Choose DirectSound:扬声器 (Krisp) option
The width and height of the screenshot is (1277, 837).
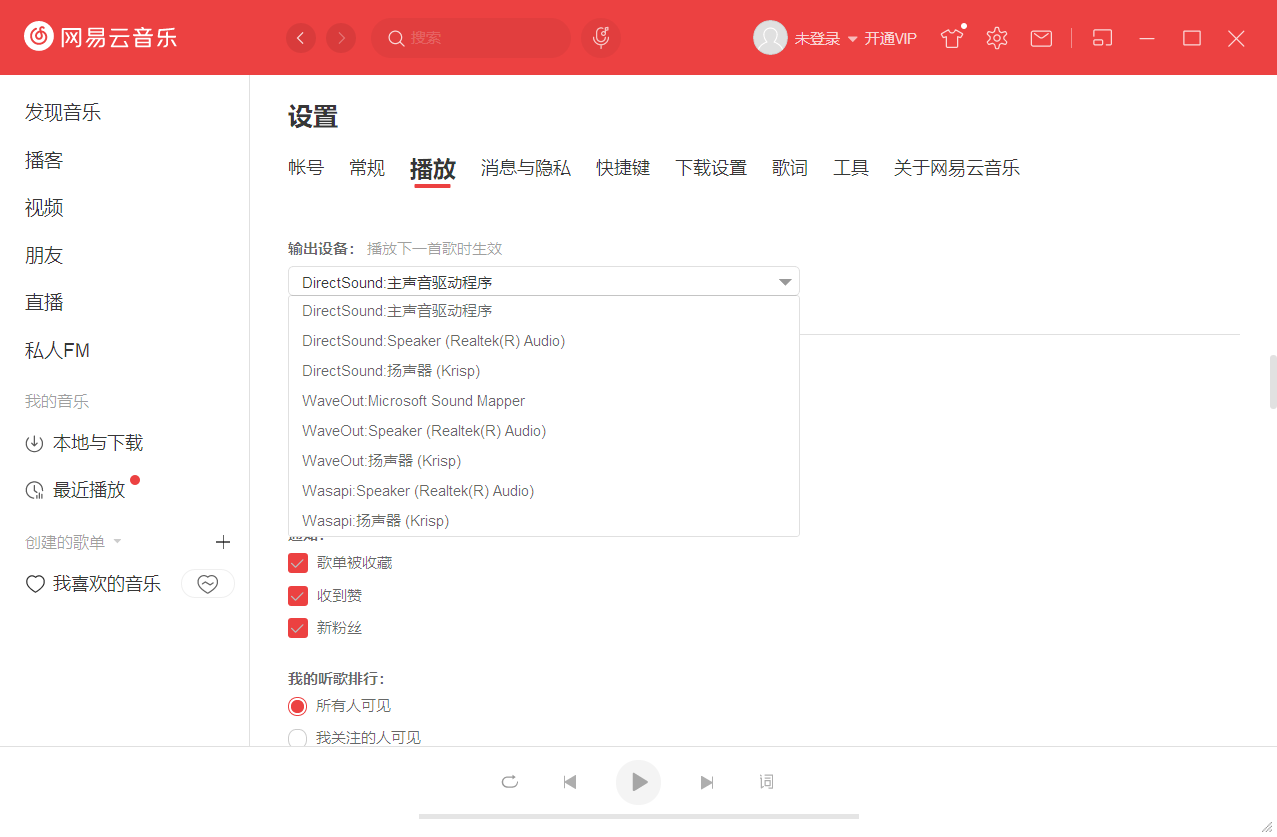coord(544,371)
